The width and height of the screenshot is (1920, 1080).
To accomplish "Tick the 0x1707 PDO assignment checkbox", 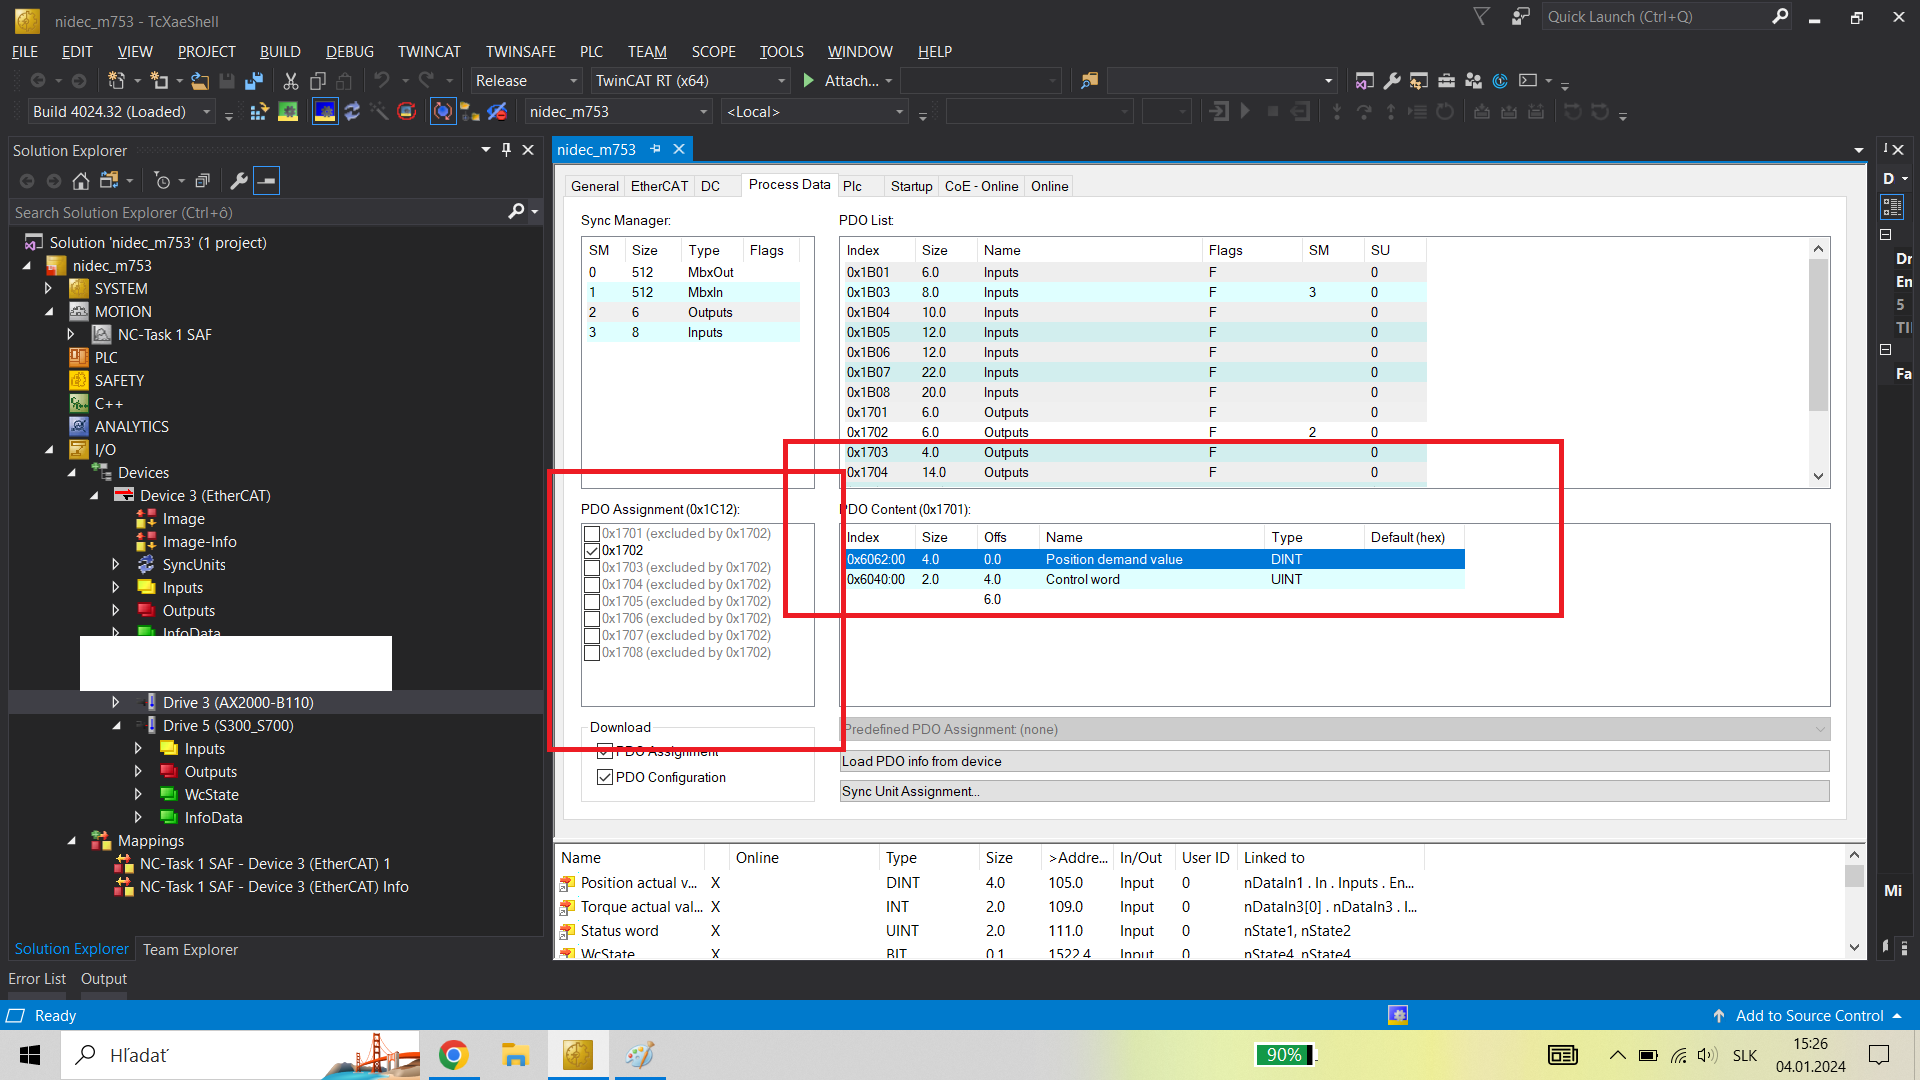I will [592, 636].
